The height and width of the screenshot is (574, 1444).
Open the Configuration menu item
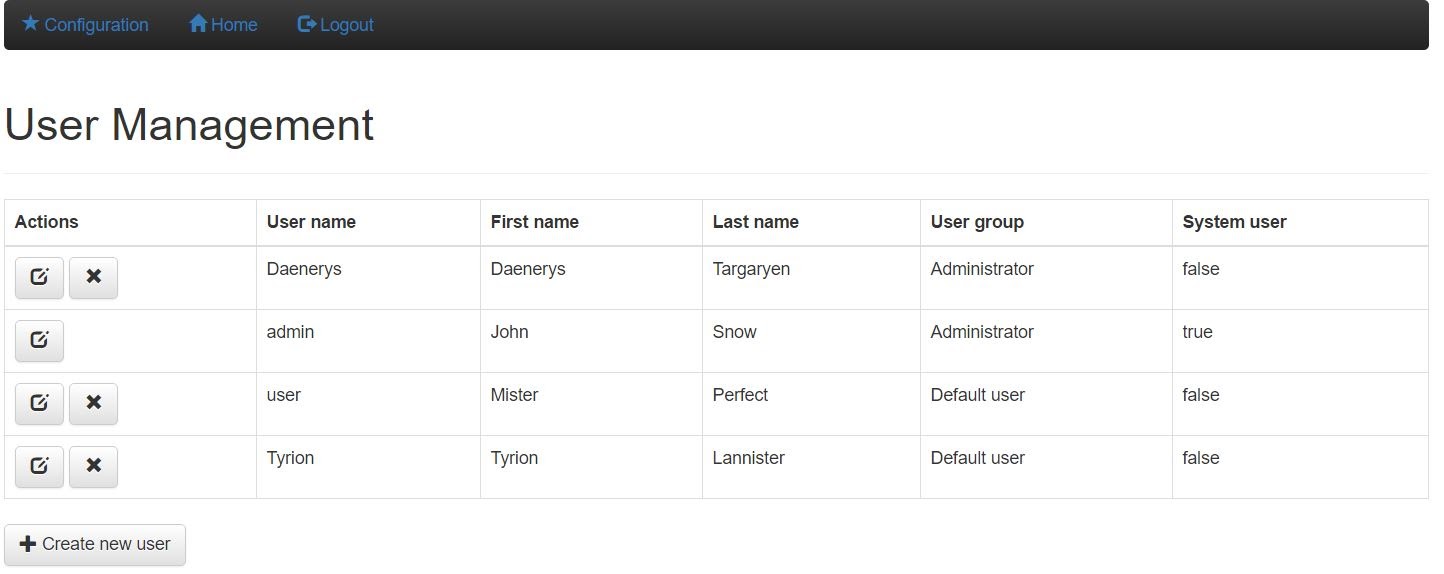pyautogui.click(x=96, y=25)
